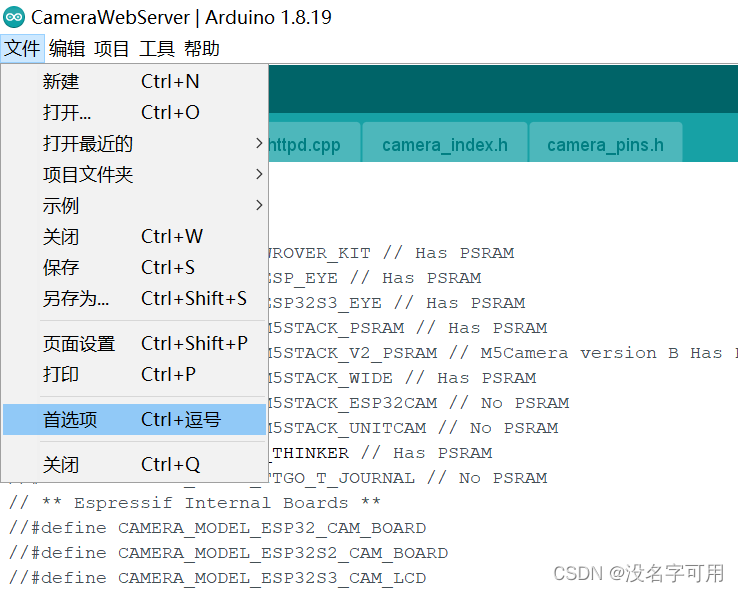This screenshot has height=592, width=738.
Task: Click the M5STACK_ESP32CAM // No PSRAM line
Action: 418,403
